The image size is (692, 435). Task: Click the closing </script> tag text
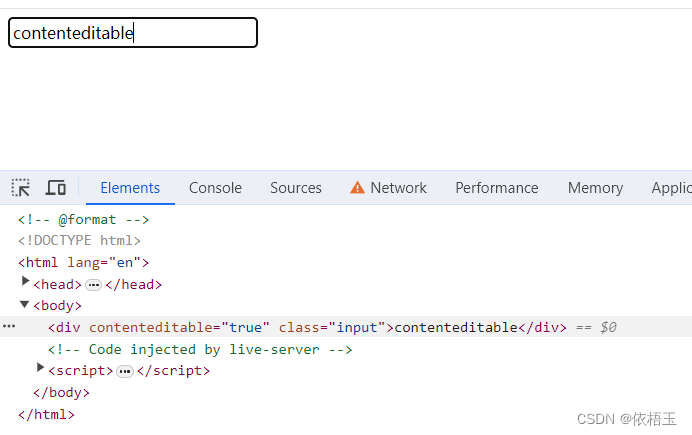click(x=173, y=371)
